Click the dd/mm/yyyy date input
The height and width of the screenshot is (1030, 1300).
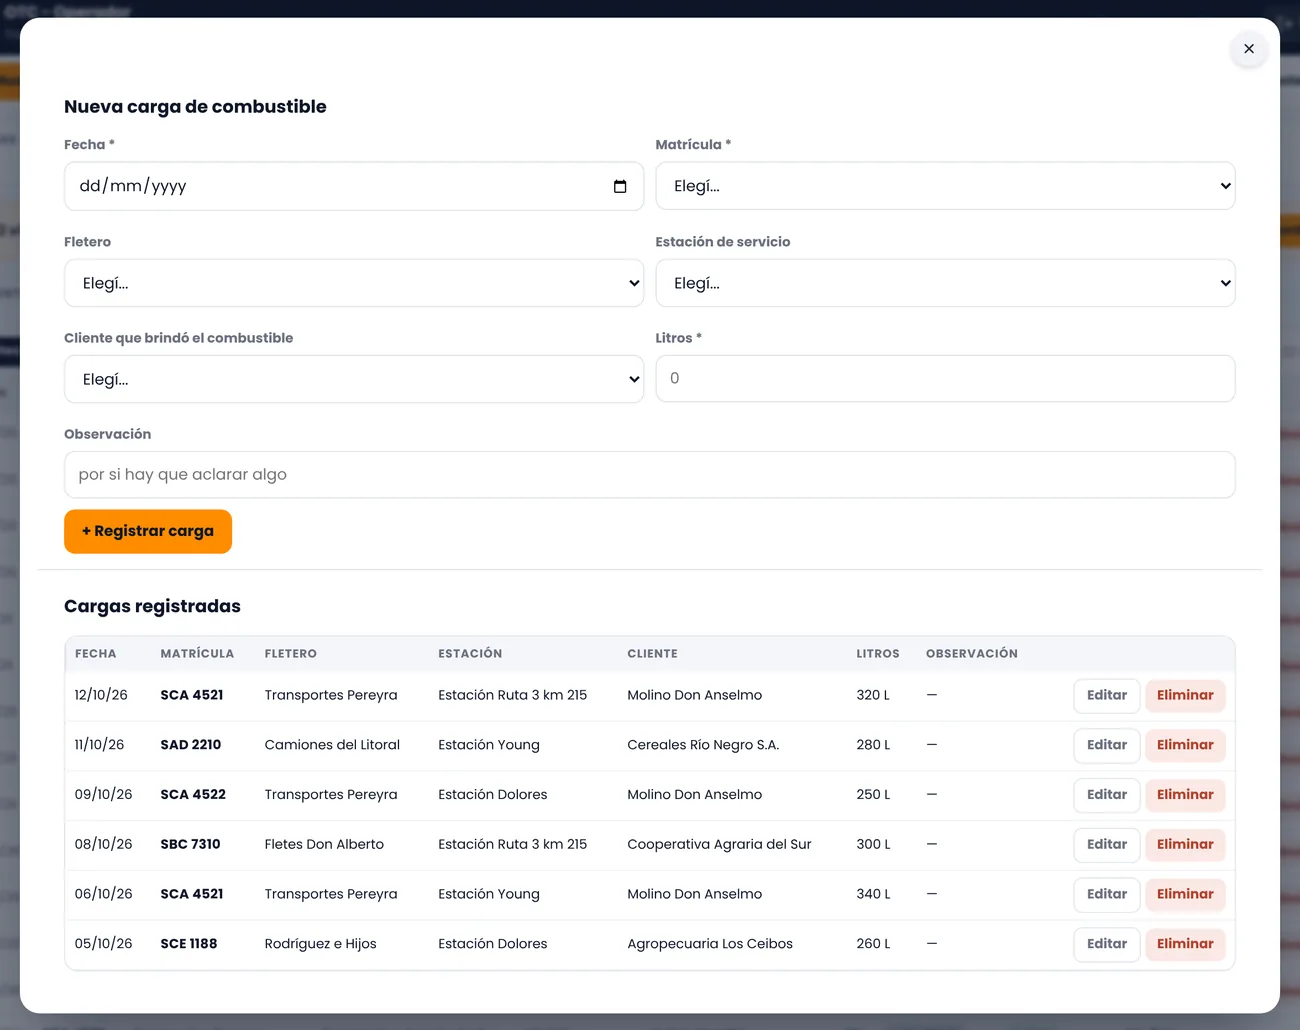(354, 186)
